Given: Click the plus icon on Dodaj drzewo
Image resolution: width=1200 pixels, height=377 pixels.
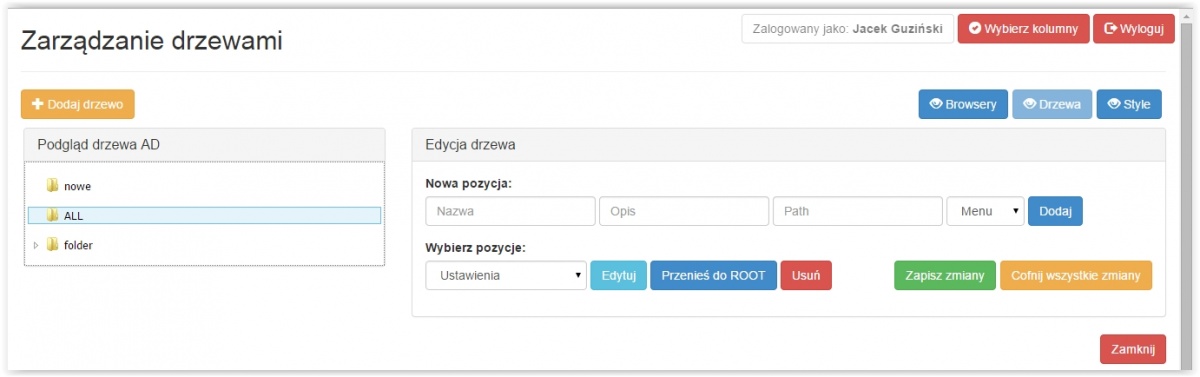Looking at the screenshot, I should click(38, 104).
